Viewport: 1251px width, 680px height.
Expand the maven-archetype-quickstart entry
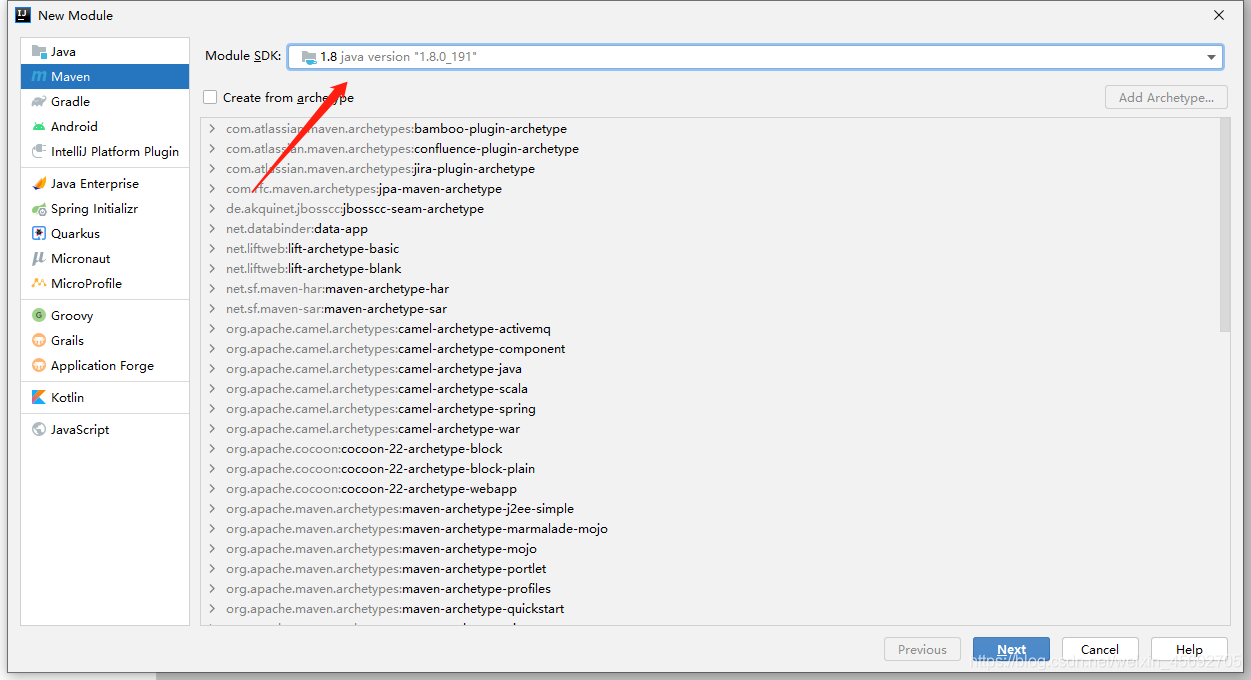[x=212, y=609]
